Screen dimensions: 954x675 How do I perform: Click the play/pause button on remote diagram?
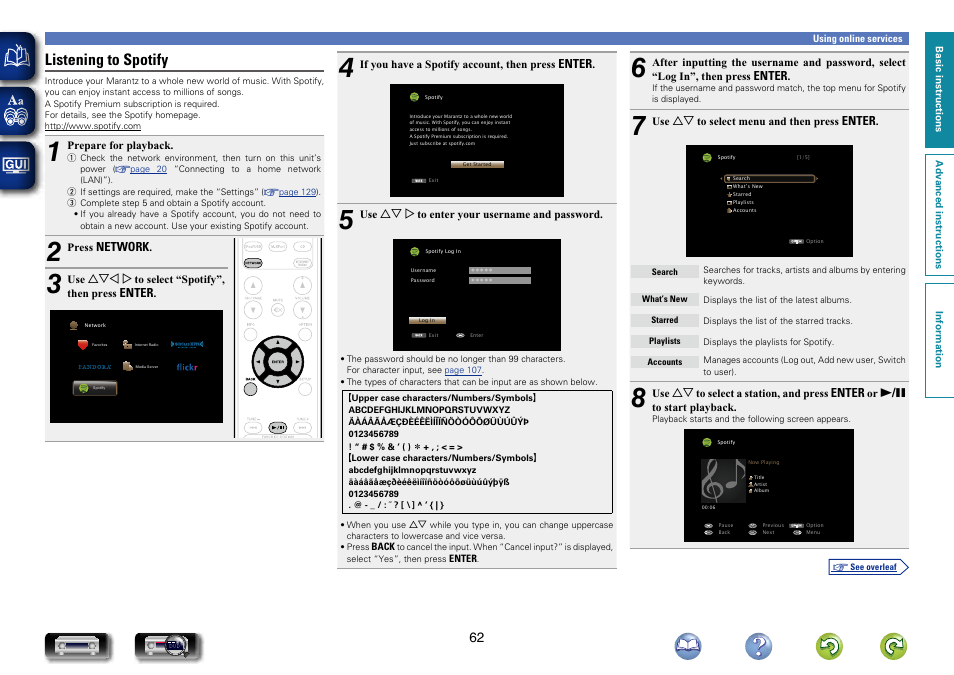(x=278, y=428)
